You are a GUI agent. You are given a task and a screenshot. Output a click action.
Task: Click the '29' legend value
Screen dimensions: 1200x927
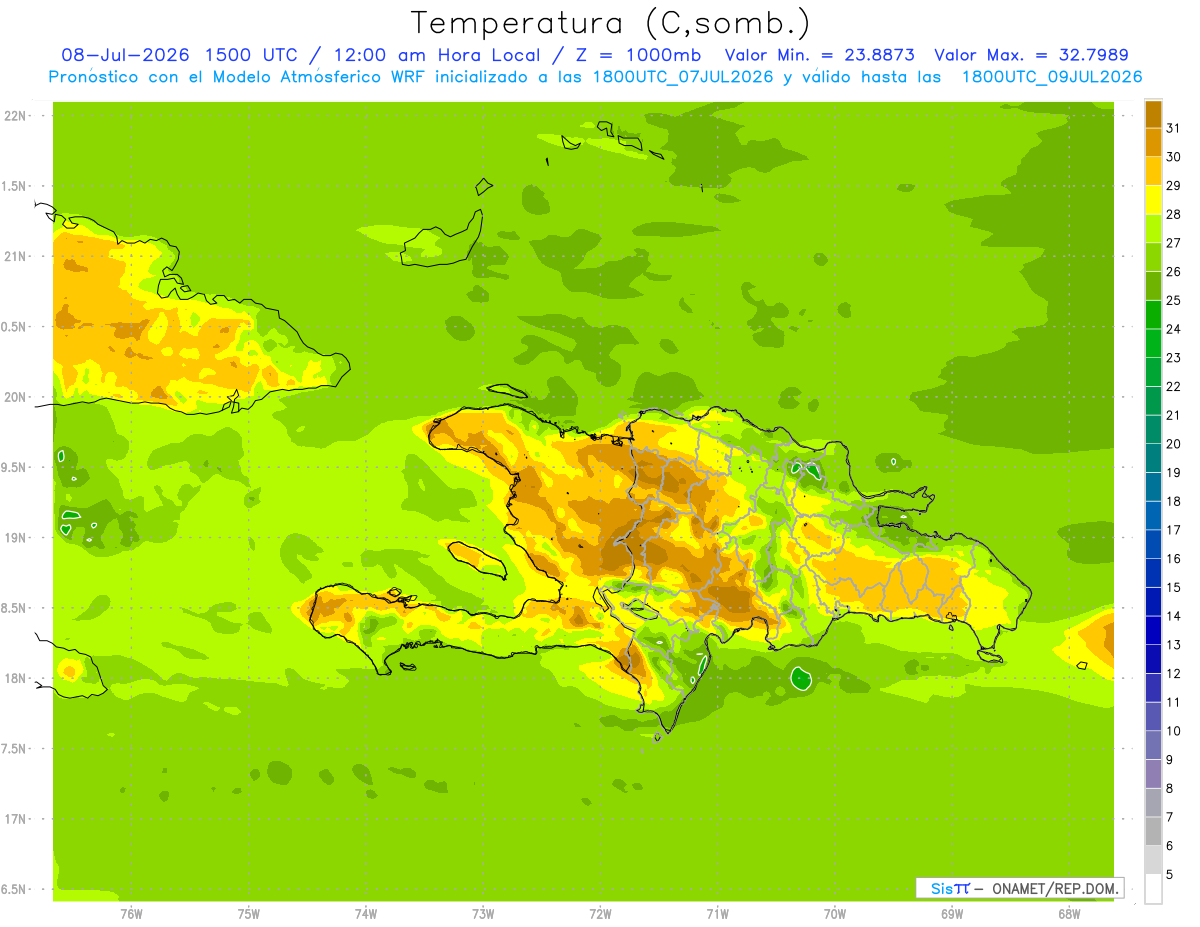1173,185
